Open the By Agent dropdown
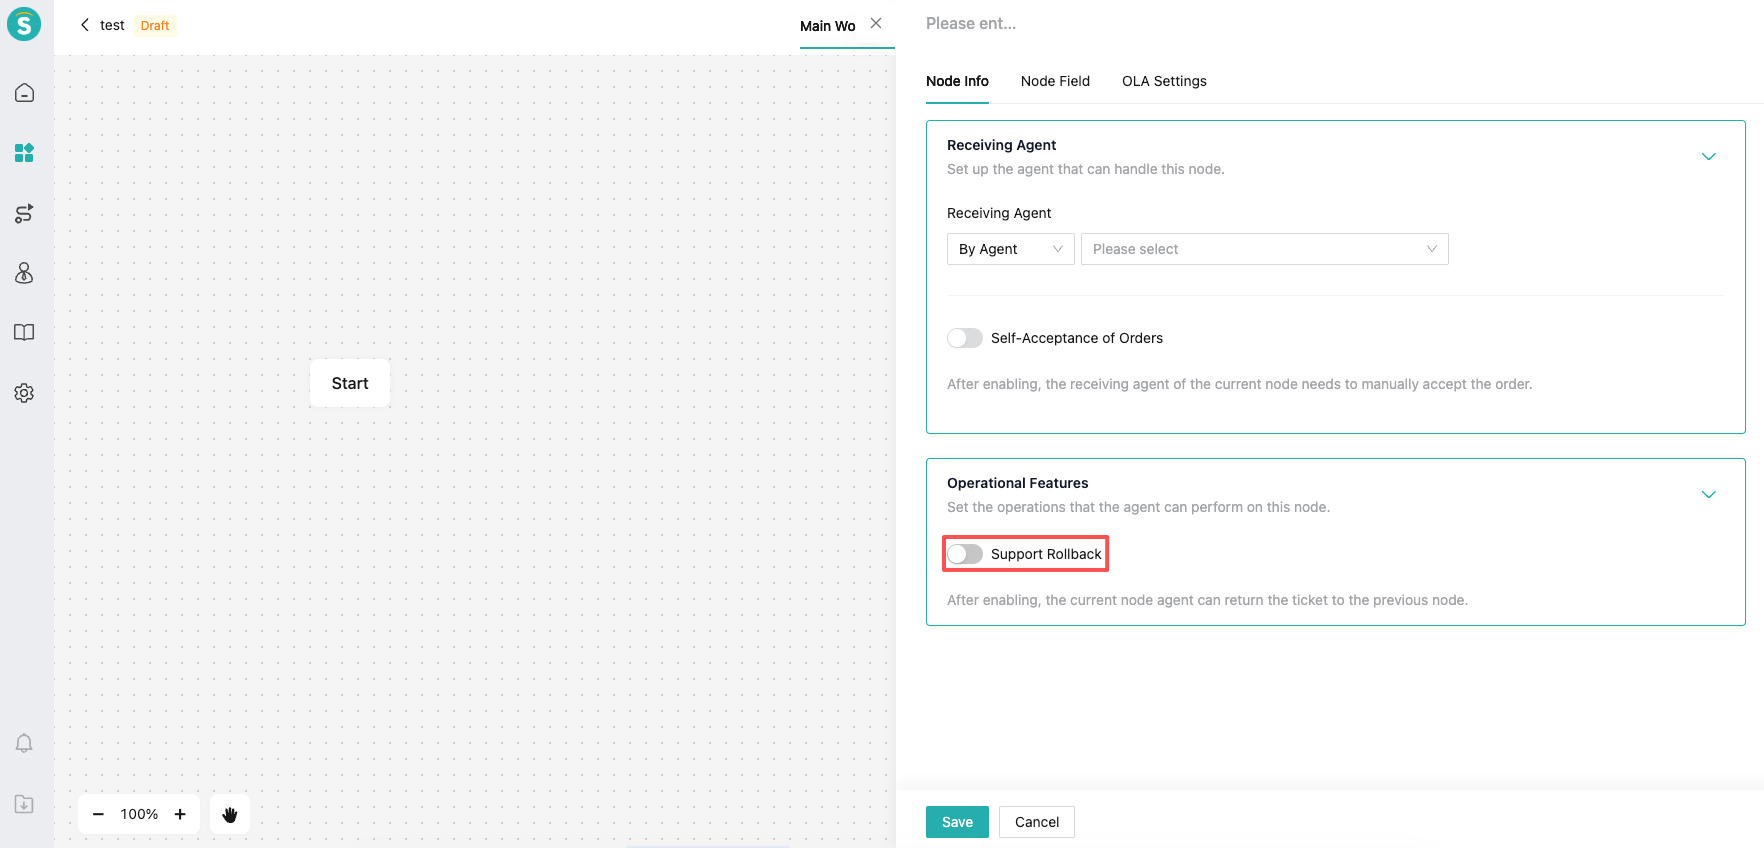Viewport: 1764px width, 848px height. 1010,249
